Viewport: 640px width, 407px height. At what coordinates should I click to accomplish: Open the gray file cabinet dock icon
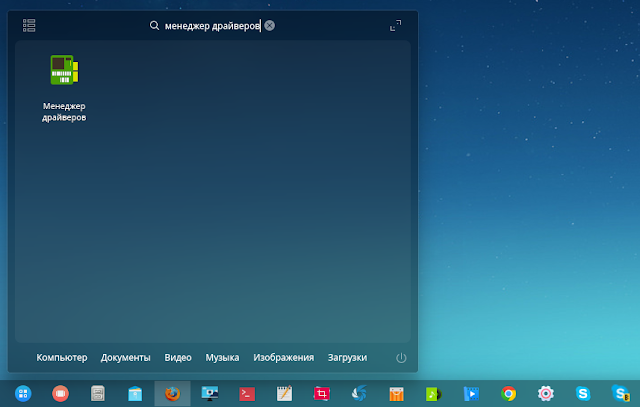pyautogui.click(x=98, y=394)
